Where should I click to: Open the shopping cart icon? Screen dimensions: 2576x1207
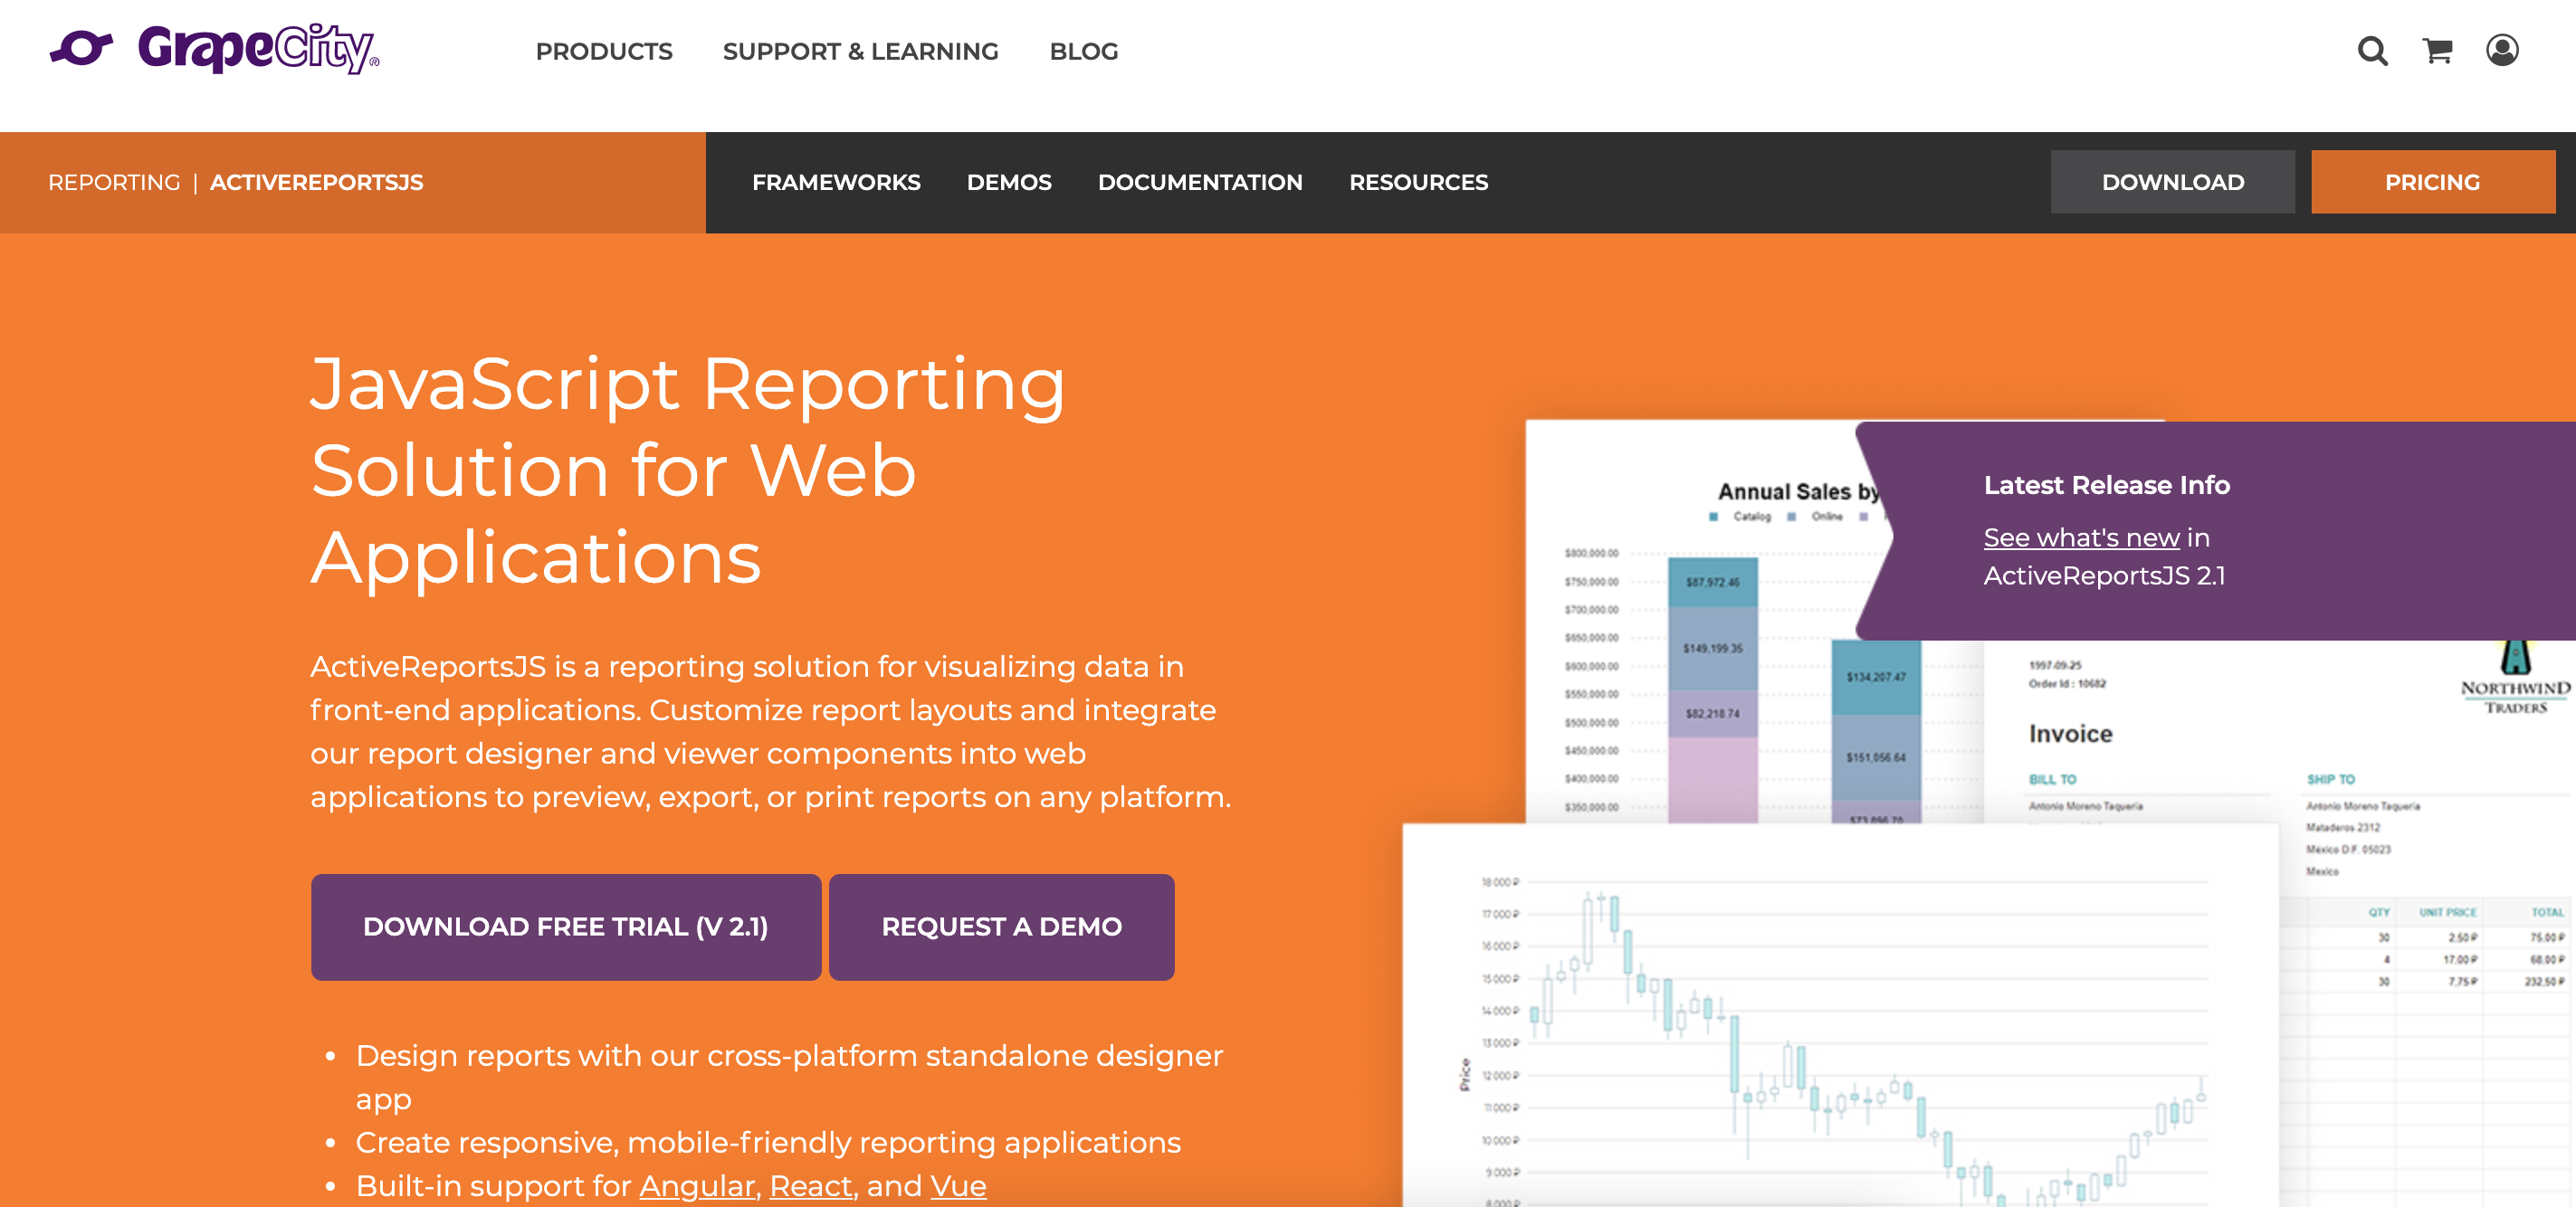click(x=2437, y=50)
